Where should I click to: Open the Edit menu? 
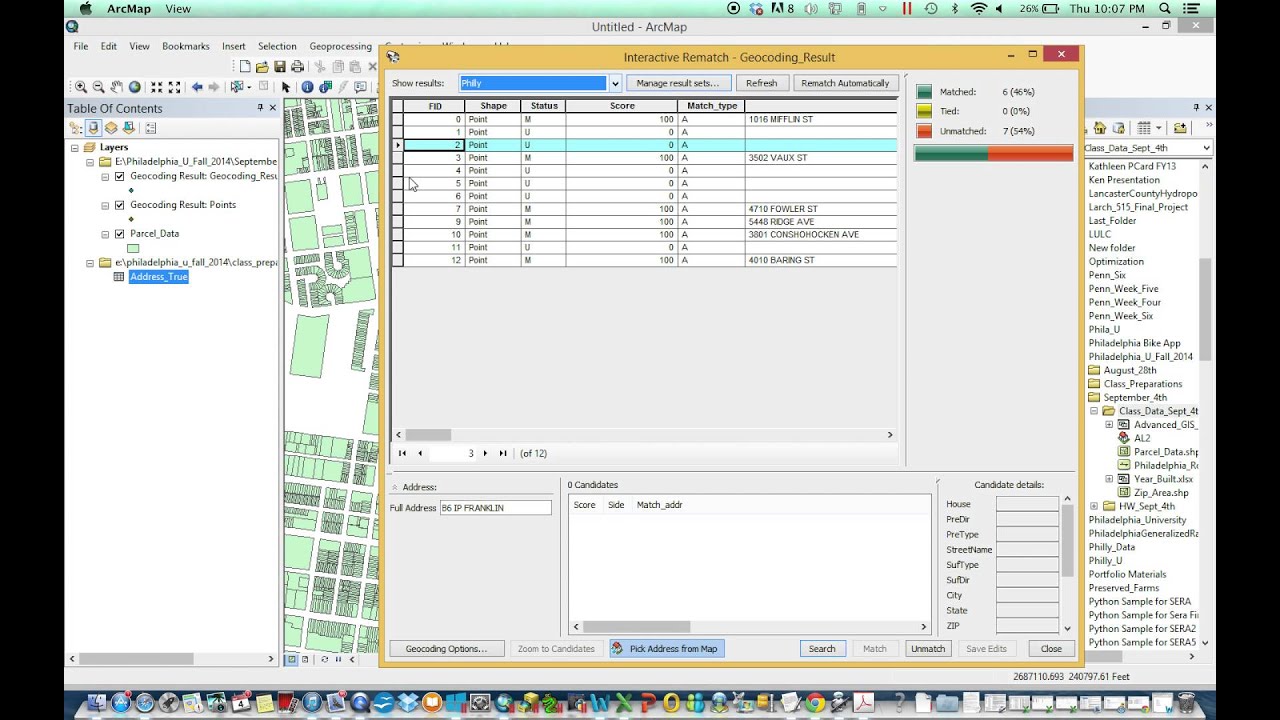click(109, 46)
